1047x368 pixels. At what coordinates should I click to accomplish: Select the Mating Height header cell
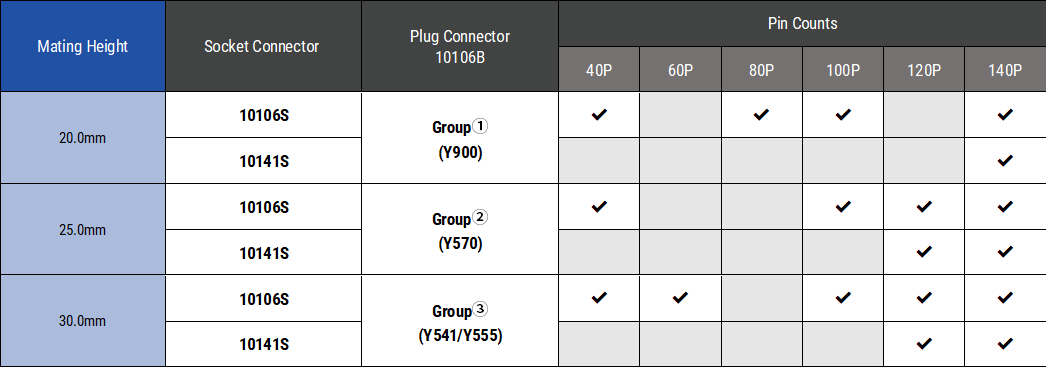(x=83, y=46)
